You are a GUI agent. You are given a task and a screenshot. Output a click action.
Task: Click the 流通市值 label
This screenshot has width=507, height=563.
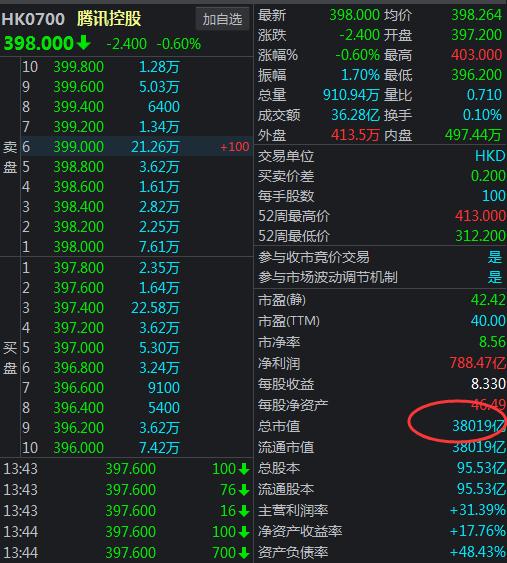tap(286, 447)
